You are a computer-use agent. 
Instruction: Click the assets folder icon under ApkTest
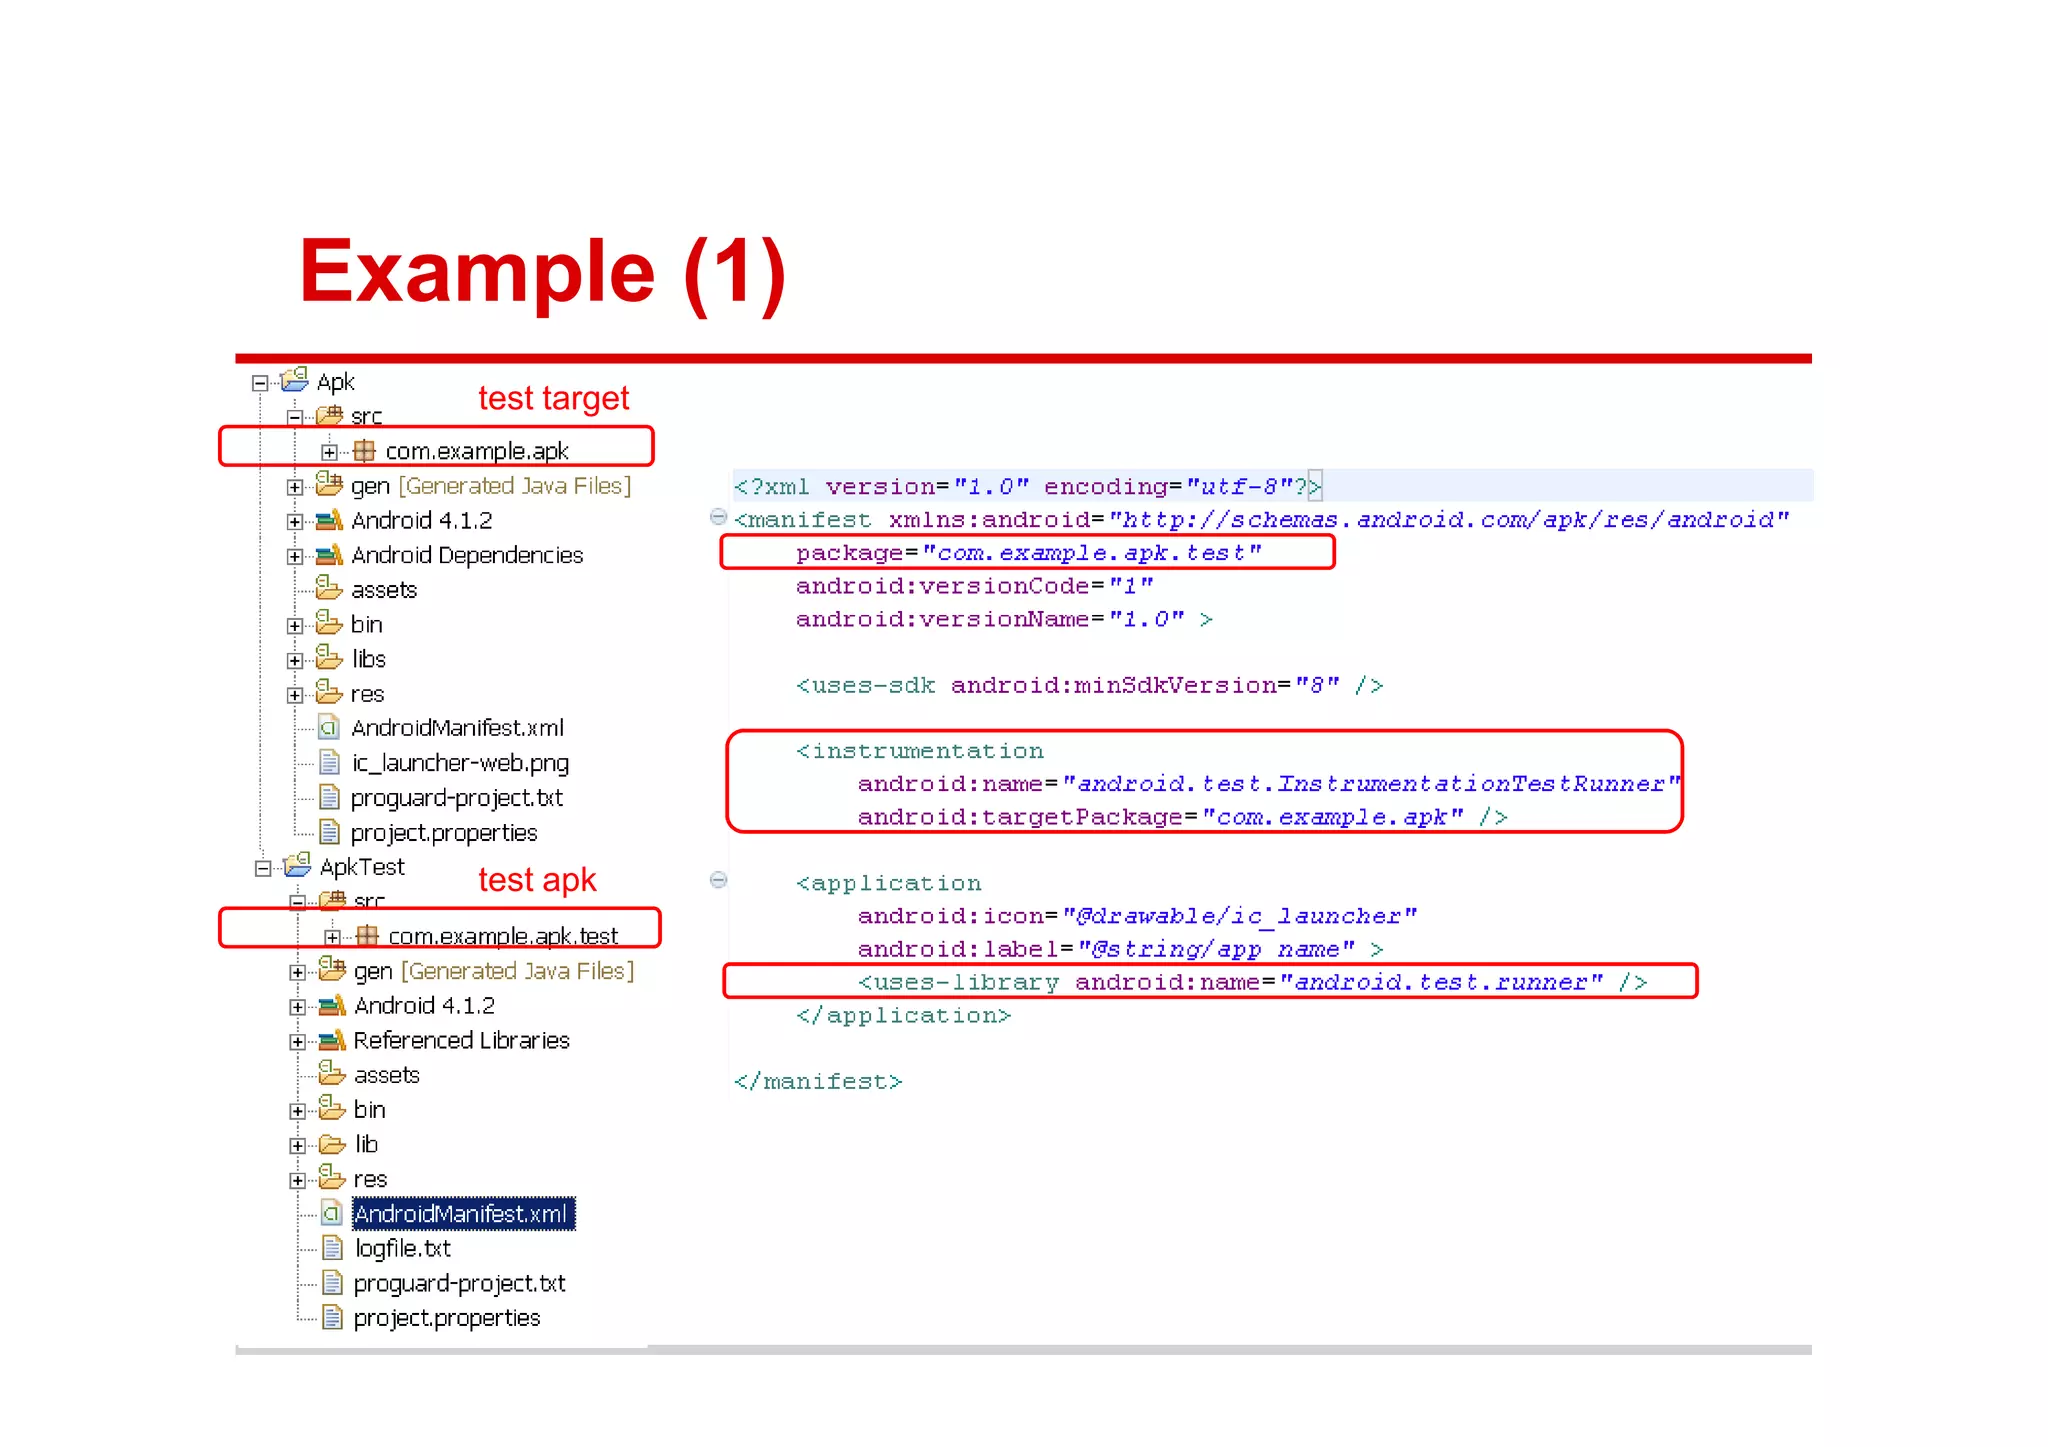tap(333, 1074)
